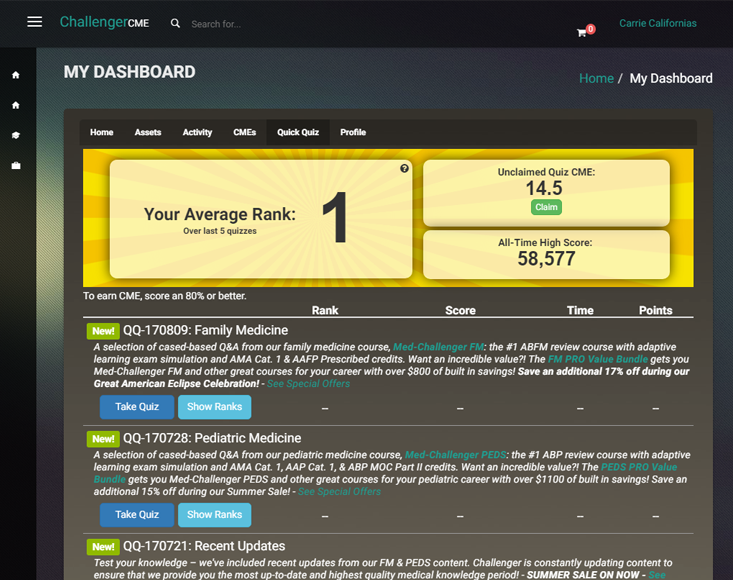Click the QQ-170721: Recent Updates title
The image size is (733, 580).
(204, 546)
